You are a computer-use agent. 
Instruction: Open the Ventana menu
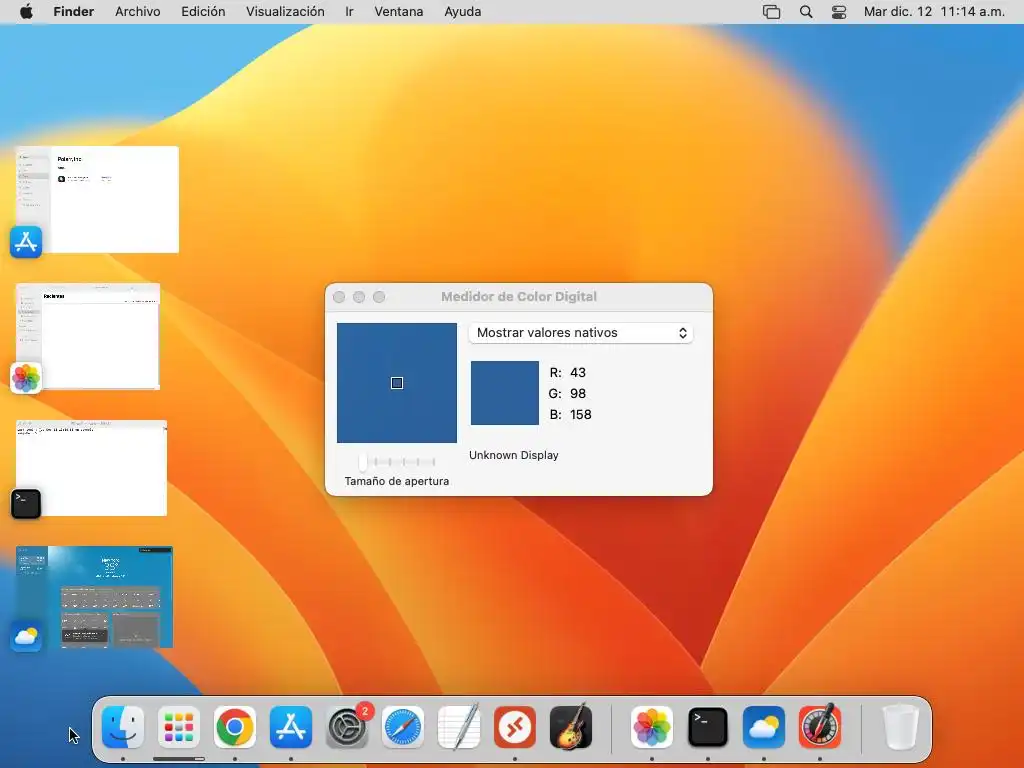(399, 12)
